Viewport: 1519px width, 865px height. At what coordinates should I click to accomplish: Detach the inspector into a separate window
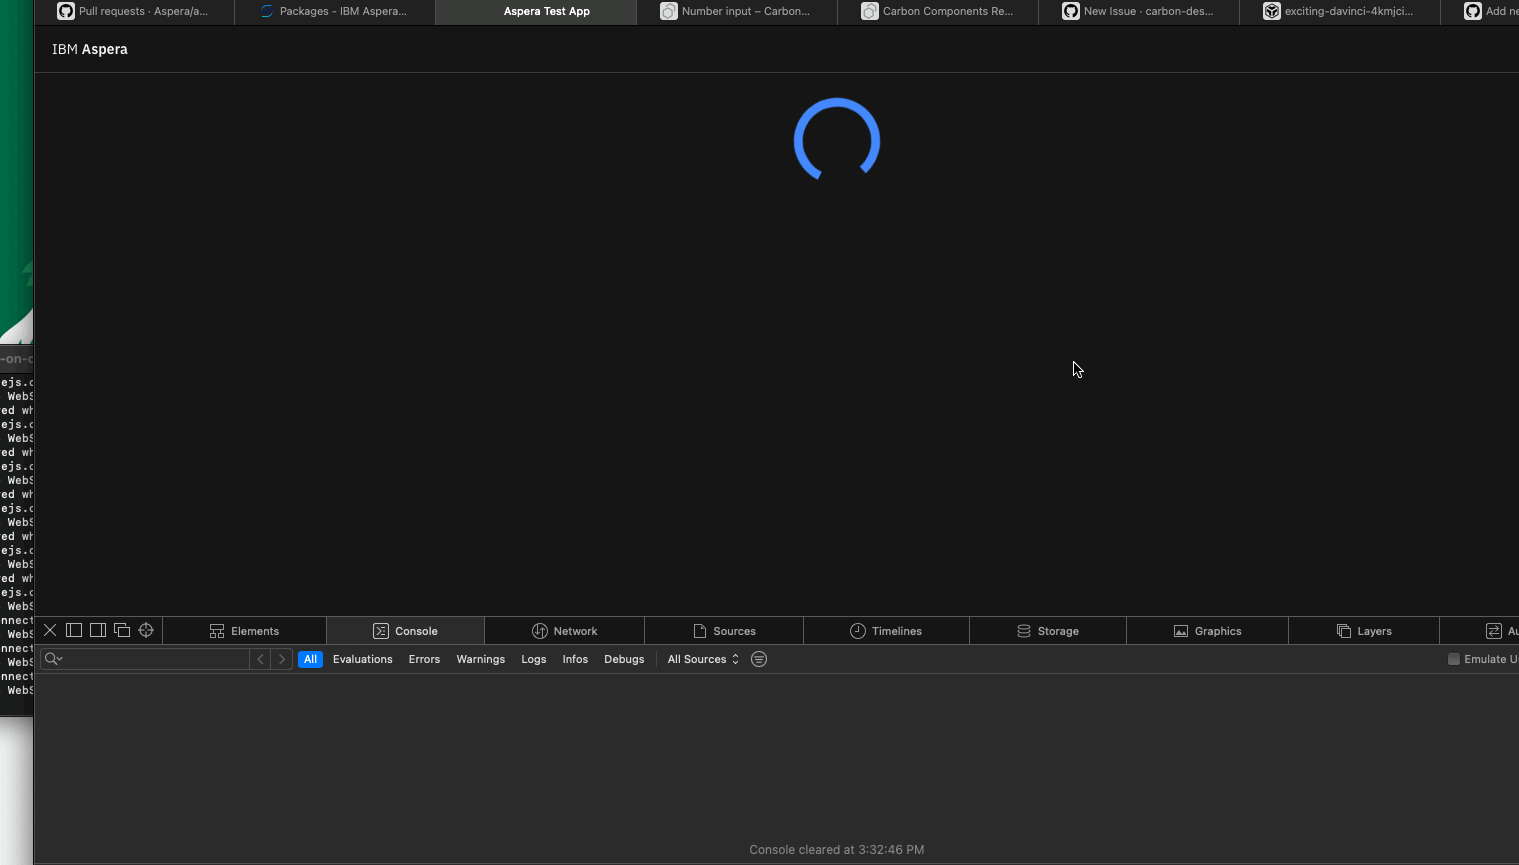[122, 630]
